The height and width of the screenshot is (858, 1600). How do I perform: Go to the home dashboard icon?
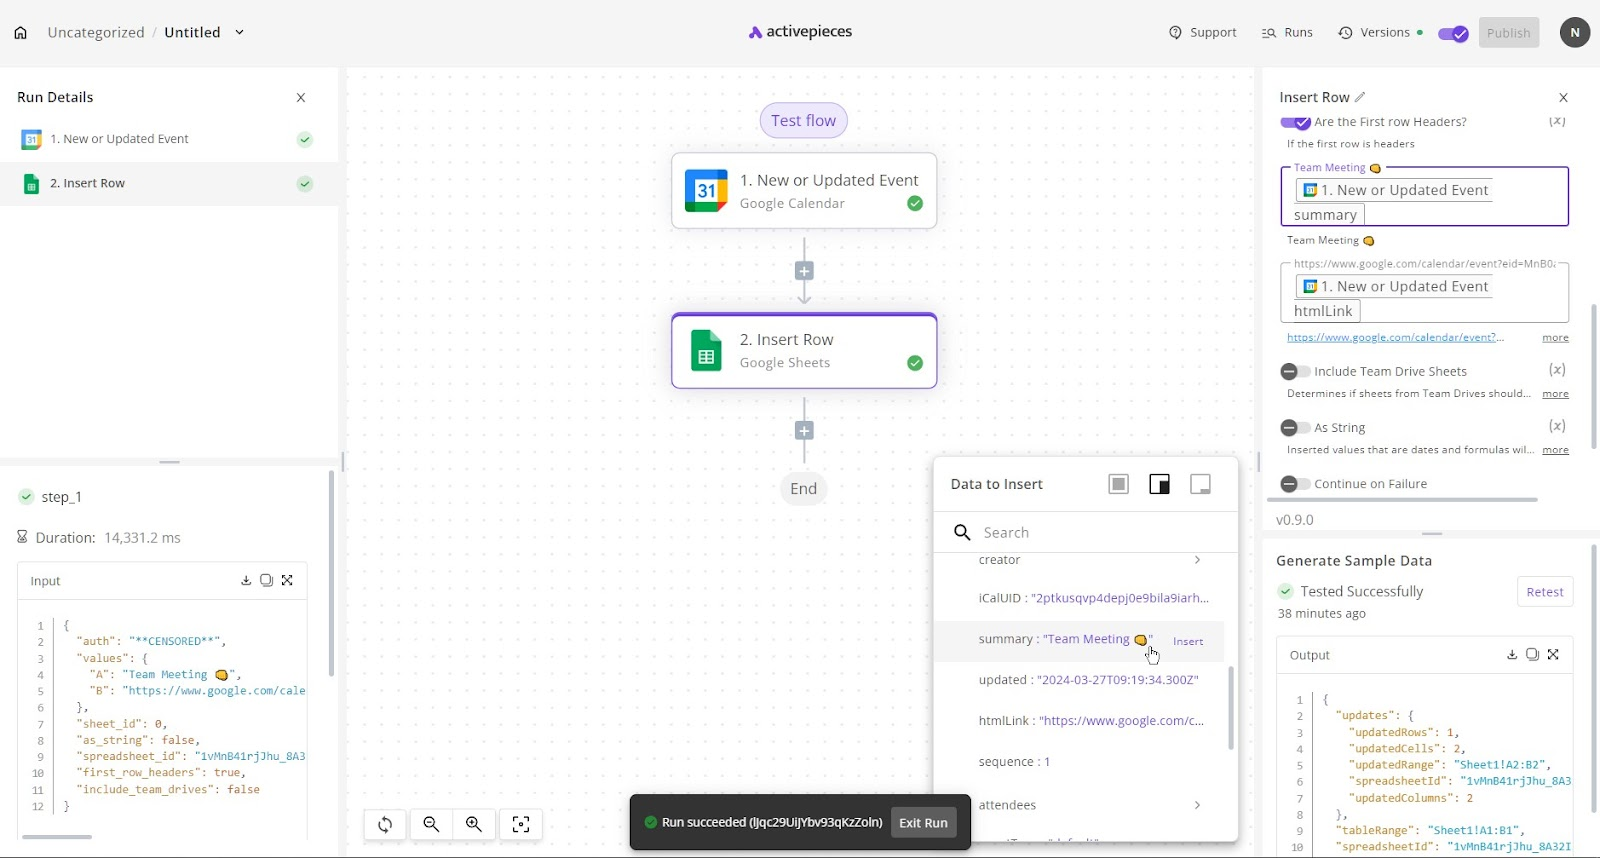pos(20,33)
